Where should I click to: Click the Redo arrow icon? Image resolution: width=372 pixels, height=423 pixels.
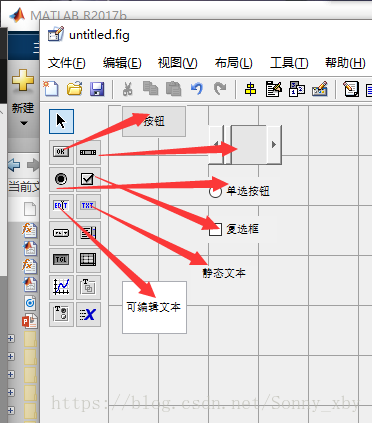click(220, 89)
